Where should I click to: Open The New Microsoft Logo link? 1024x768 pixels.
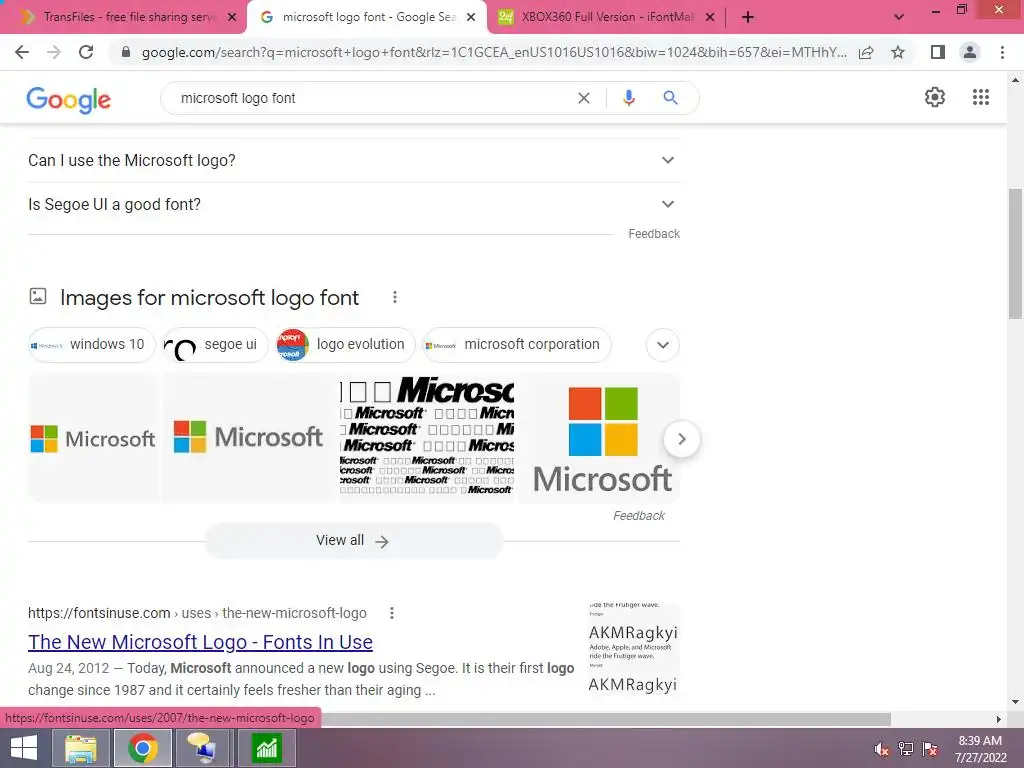(x=200, y=642)
